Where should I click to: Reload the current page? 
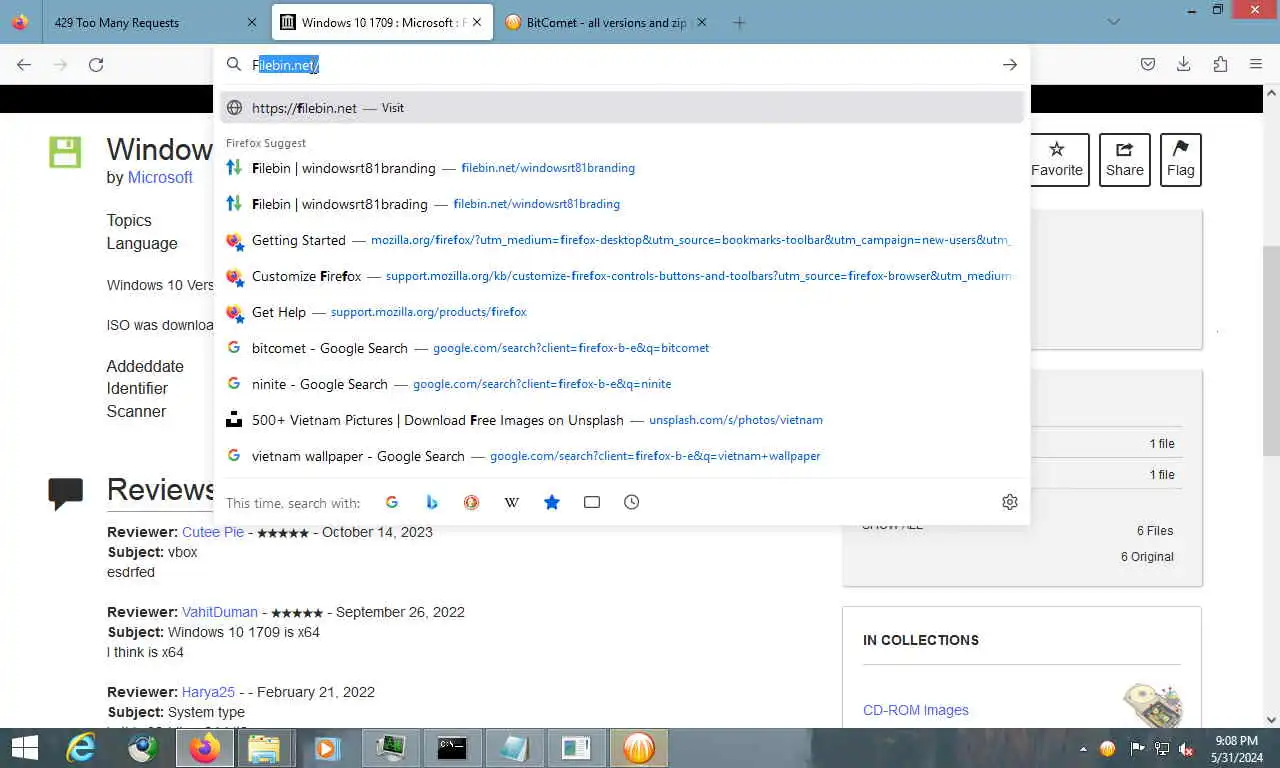96,64
